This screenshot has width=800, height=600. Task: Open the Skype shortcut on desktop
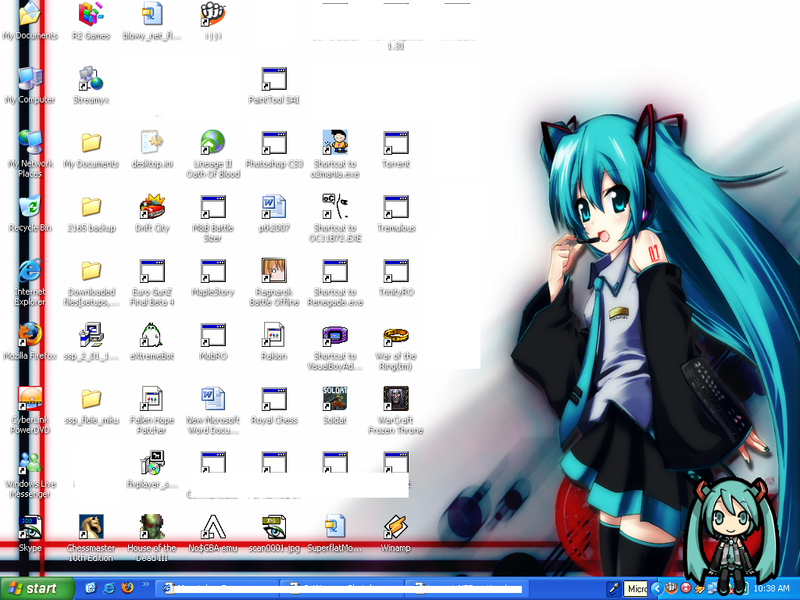(x=30, y=527)
